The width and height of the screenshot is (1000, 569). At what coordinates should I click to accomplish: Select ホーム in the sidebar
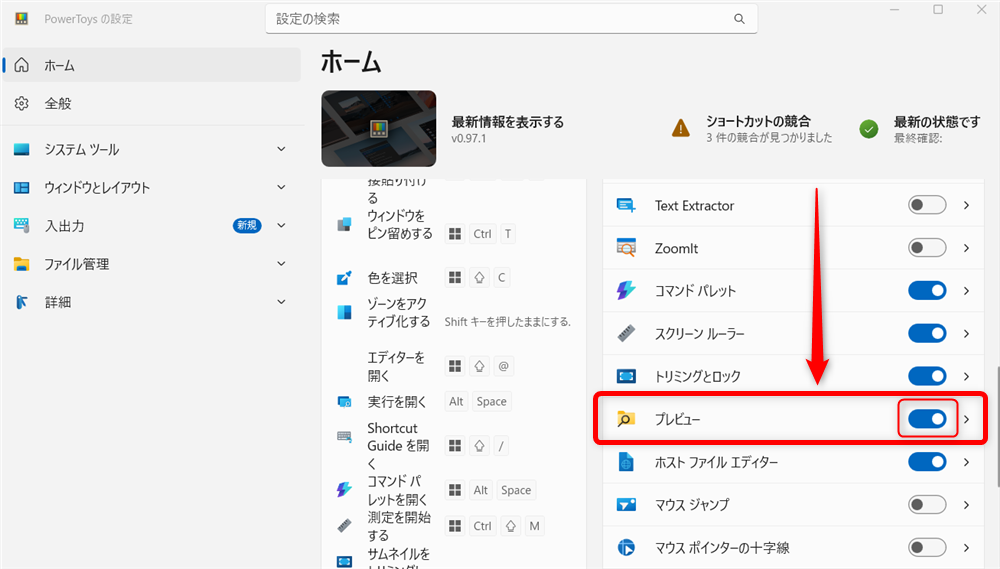152,65
